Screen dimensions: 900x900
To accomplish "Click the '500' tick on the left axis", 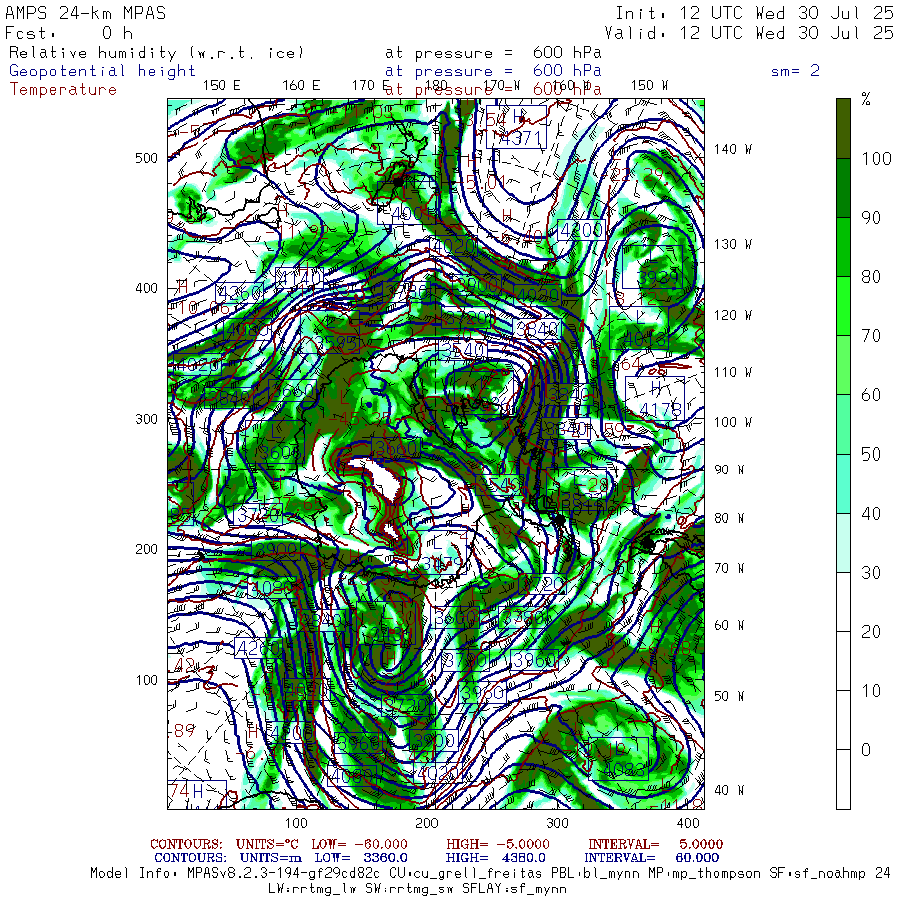I will 146,158.
